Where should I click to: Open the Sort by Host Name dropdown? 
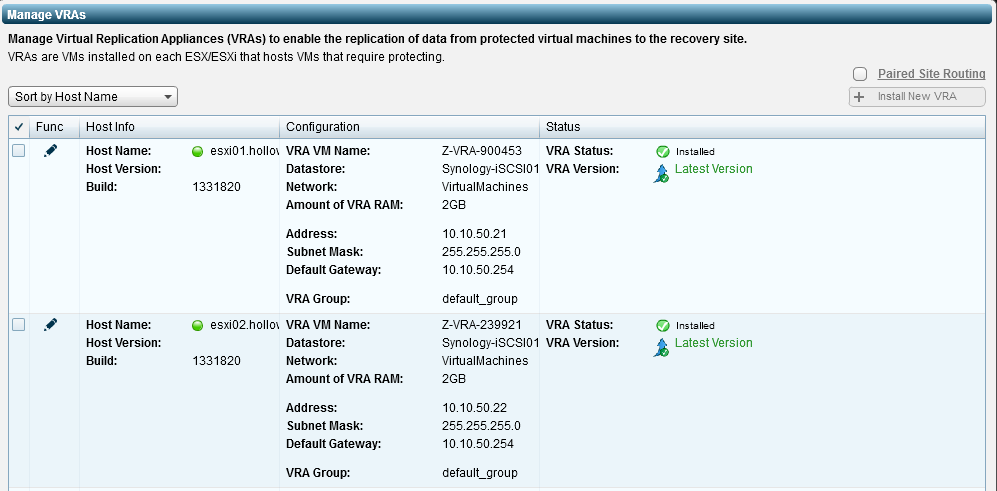click(x=93, y=97)
